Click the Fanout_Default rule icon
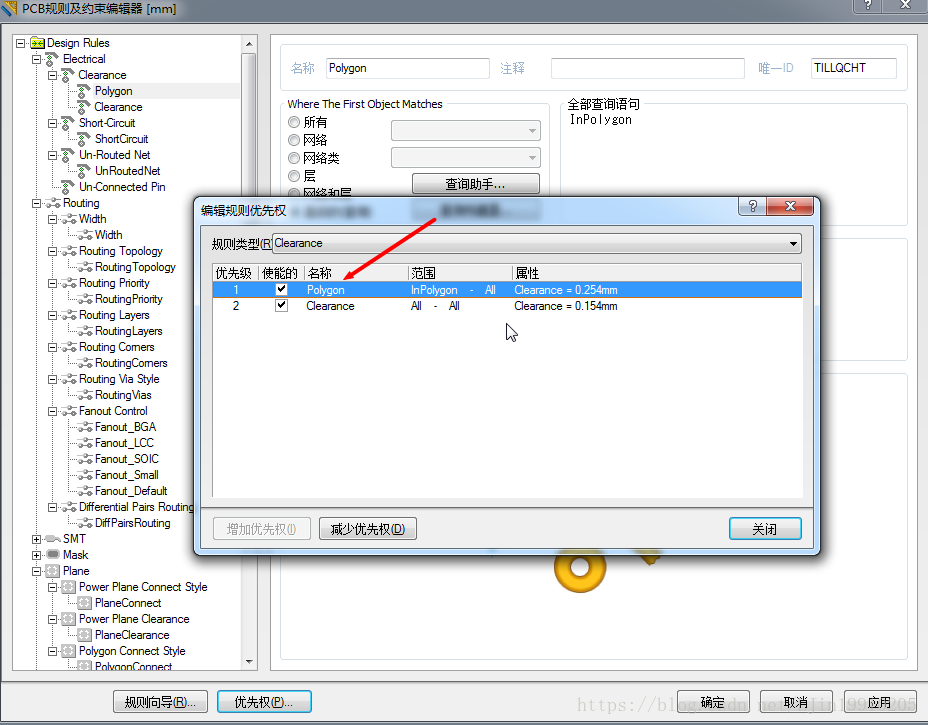 coord(85,491)
